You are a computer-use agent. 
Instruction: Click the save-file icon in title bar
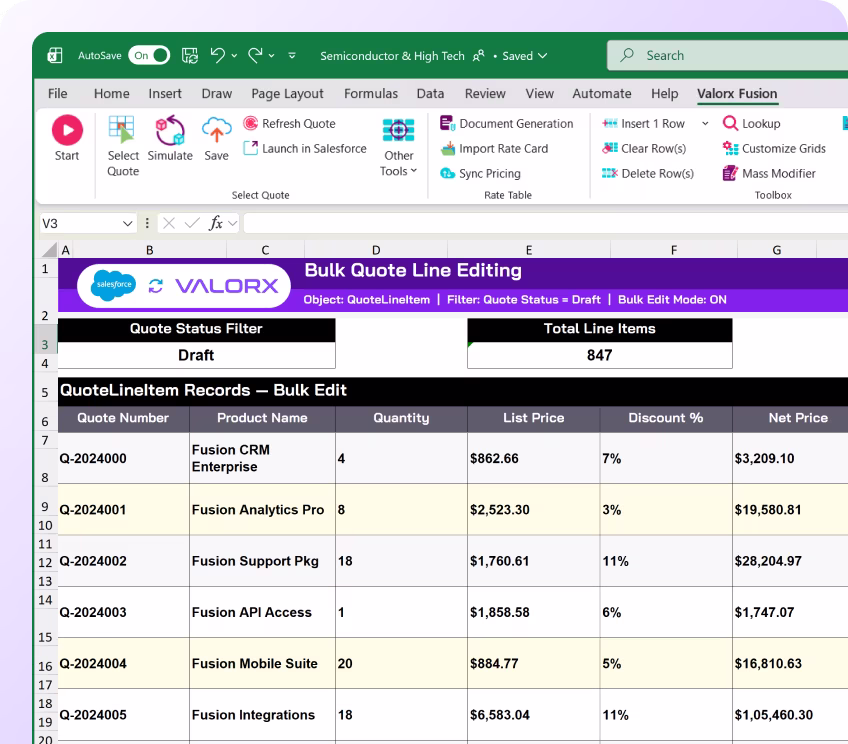tap(189, 55)
